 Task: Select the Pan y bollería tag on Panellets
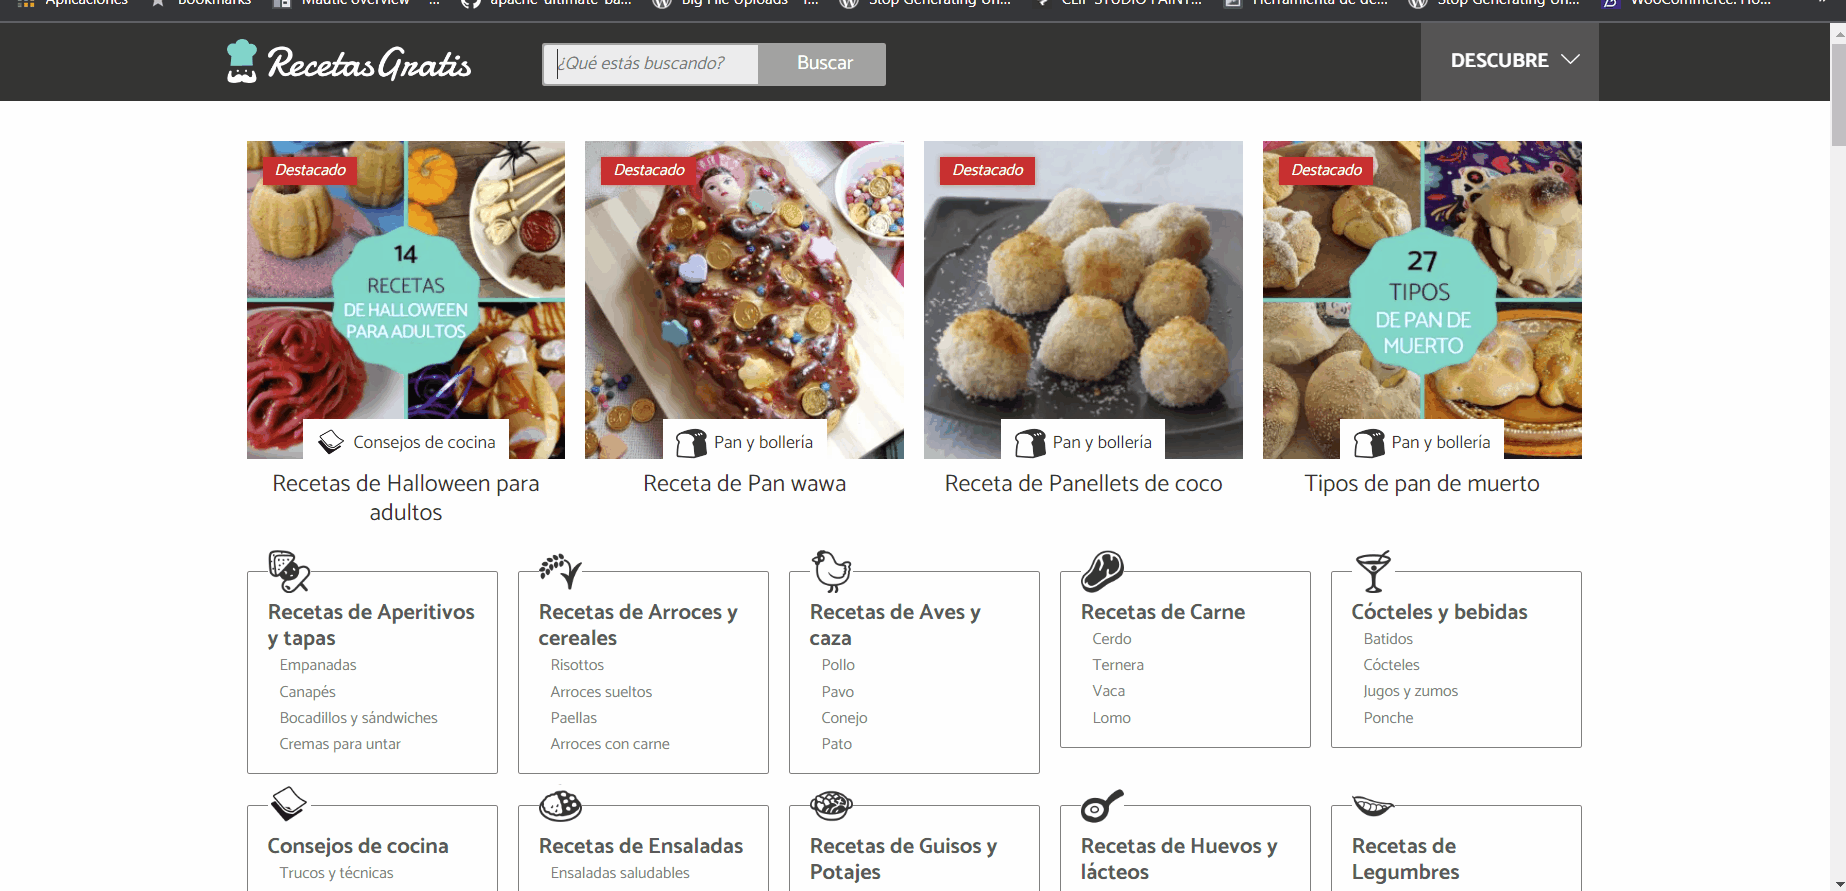pyautogui.click(x=1084, y=442)
